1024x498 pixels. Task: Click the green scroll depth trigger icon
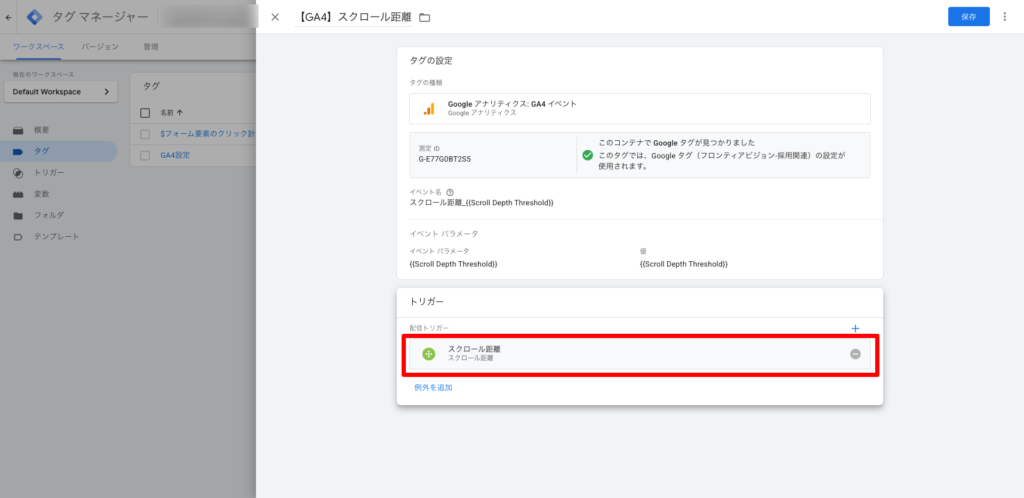429,354
